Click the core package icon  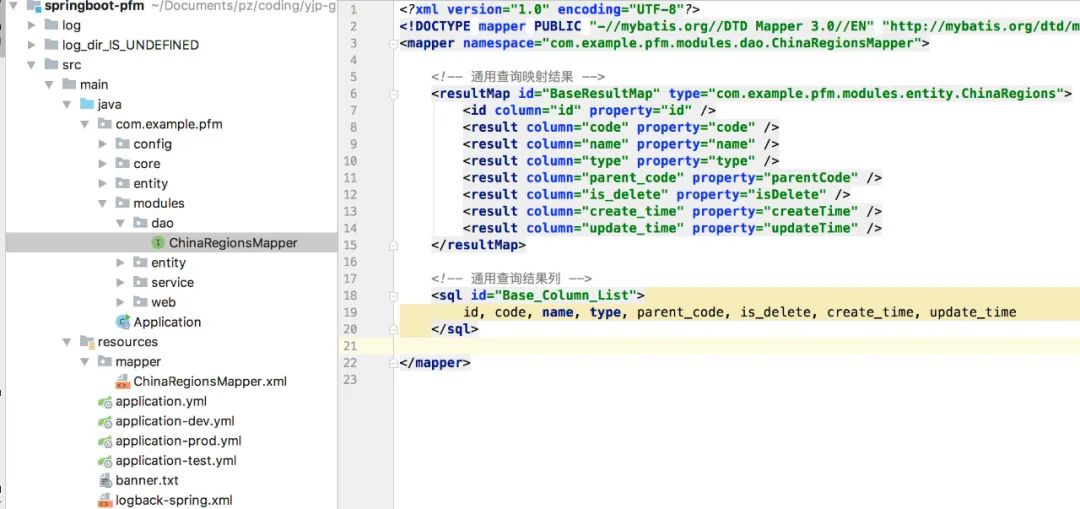click(x=123, y=163)
